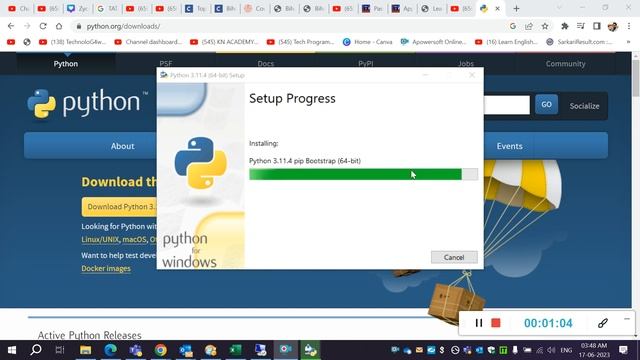The width and height of the screenshot is (640, 360).
Task: Minimize the recorder timer widget
Action: 627,319
